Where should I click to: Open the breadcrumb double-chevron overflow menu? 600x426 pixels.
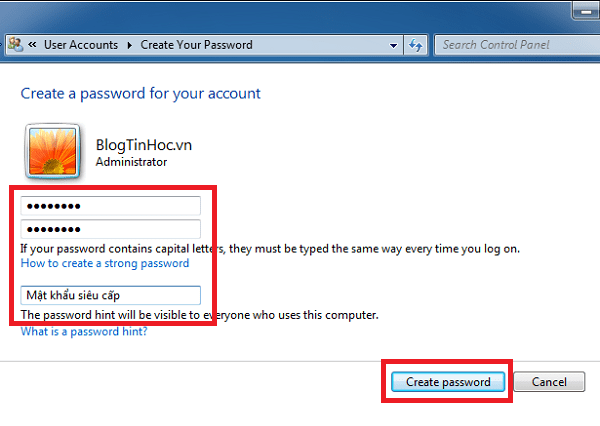point(33,45)
